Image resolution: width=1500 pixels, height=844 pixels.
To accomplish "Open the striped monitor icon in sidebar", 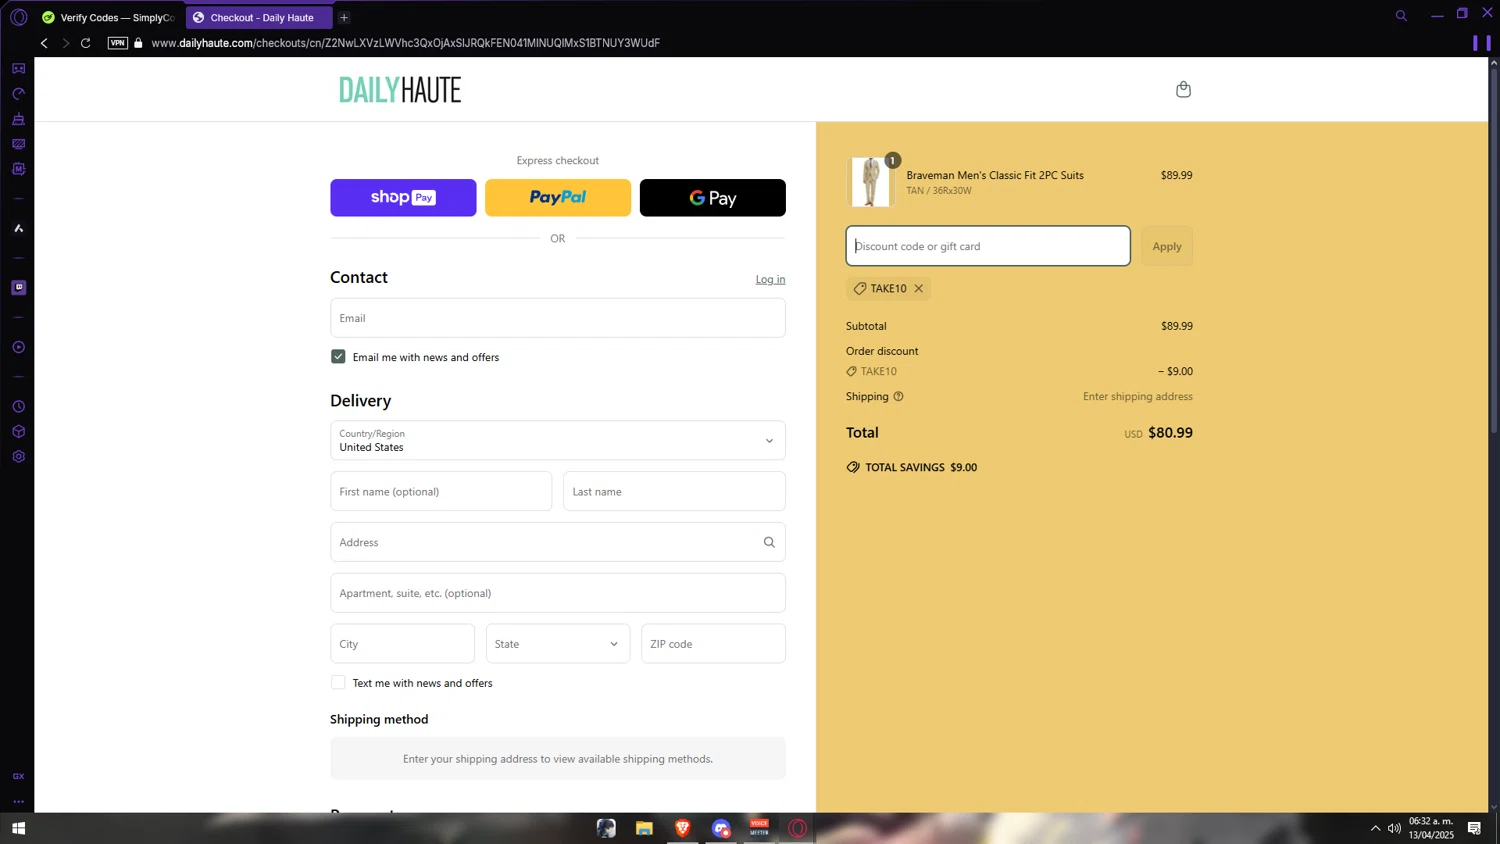I will pos(18,144).
